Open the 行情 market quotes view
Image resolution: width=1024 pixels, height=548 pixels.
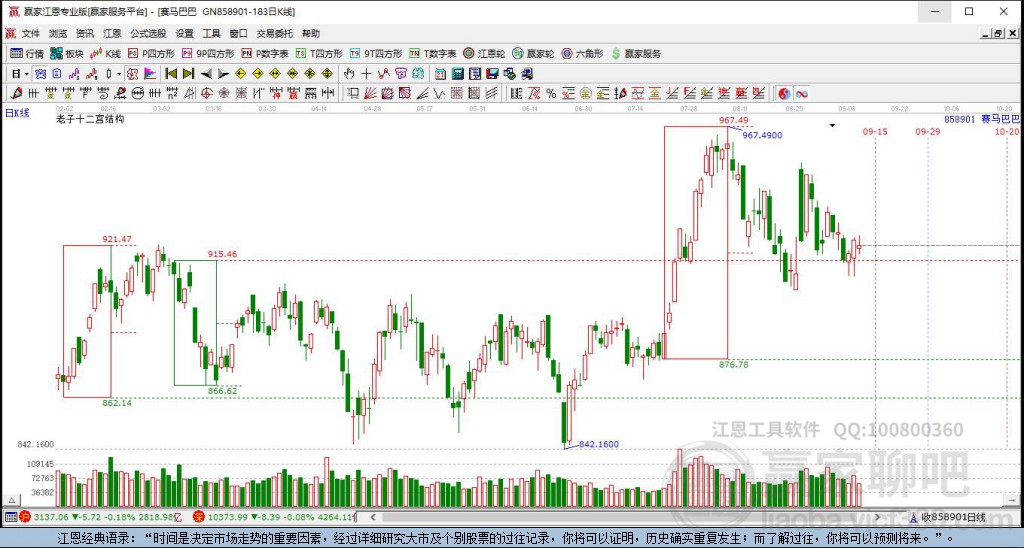pos(27,54)
